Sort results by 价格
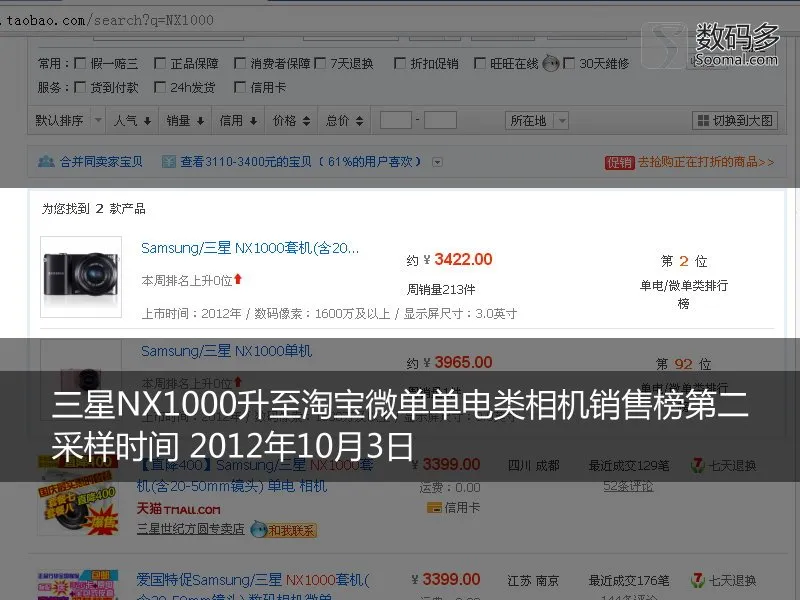 tap(291, 121)
